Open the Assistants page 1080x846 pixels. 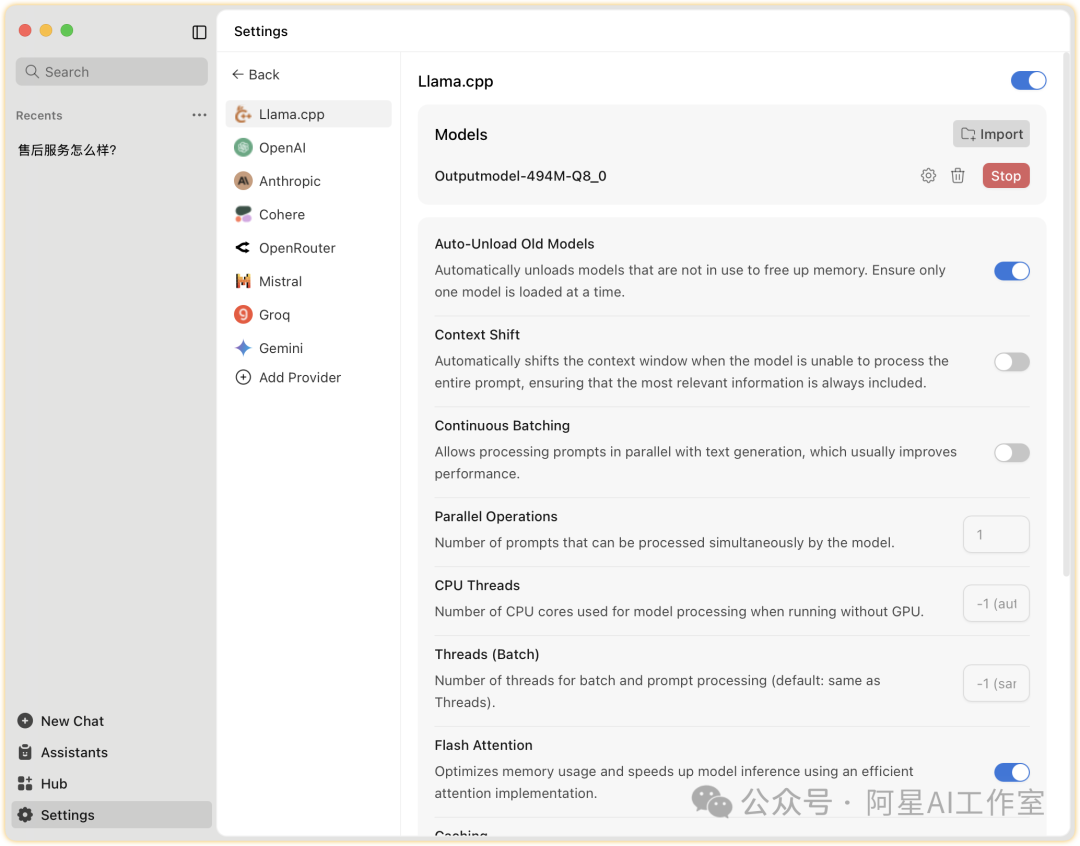(112, 752)
